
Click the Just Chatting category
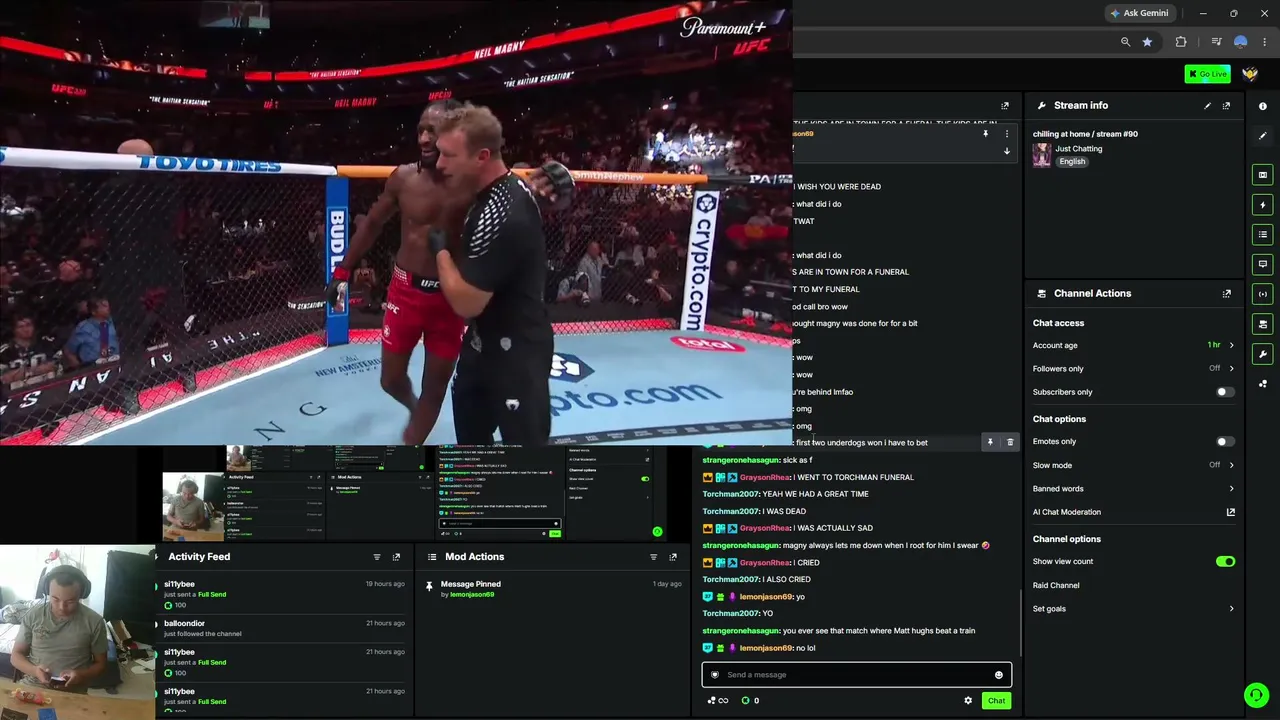[1079, 149]
